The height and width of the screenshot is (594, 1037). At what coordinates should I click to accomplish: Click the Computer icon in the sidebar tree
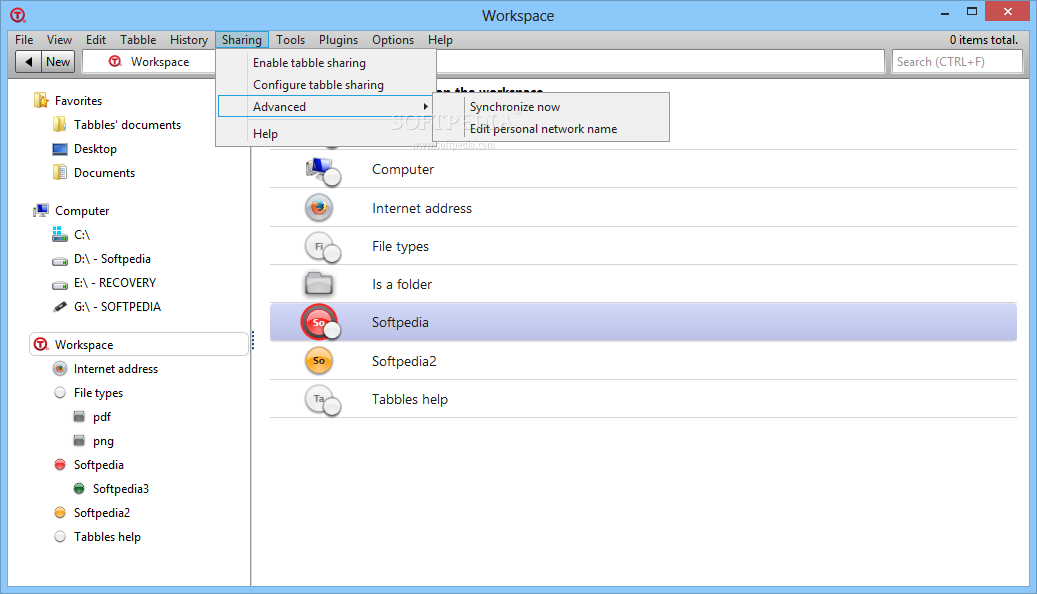coord(41,210)
